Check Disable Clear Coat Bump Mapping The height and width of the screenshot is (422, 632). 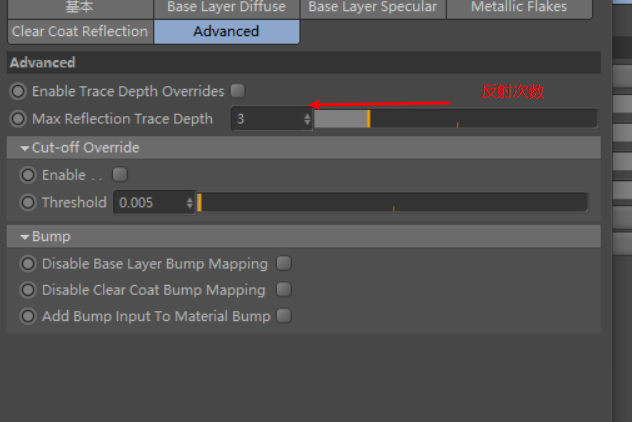point(284,289)
